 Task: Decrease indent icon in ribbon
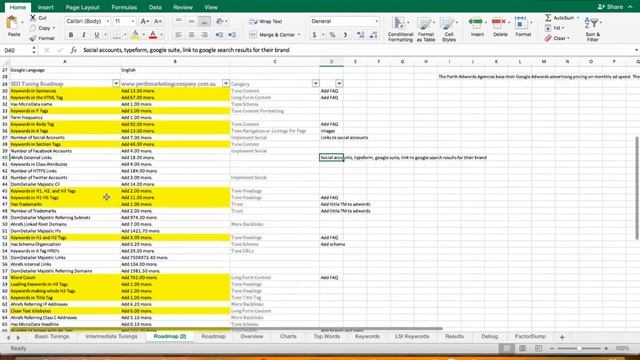click(x=219, y=35)
